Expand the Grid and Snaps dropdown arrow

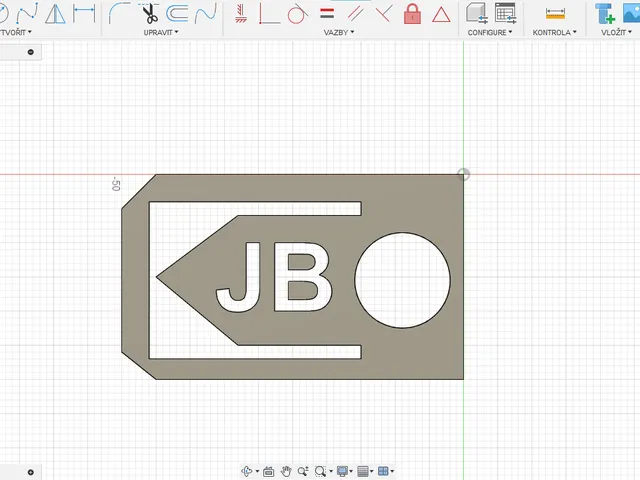[x=372, y=471]
